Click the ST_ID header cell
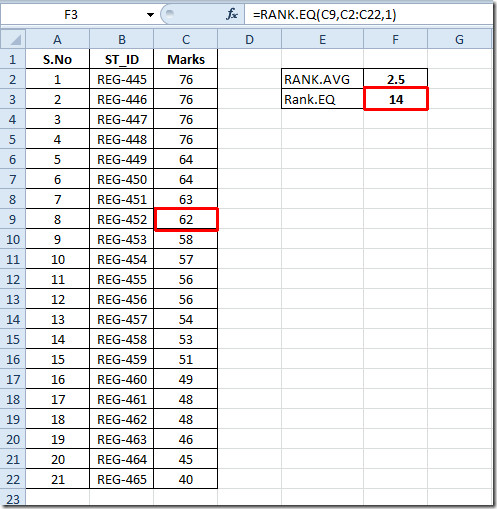 tap(122, 59)
